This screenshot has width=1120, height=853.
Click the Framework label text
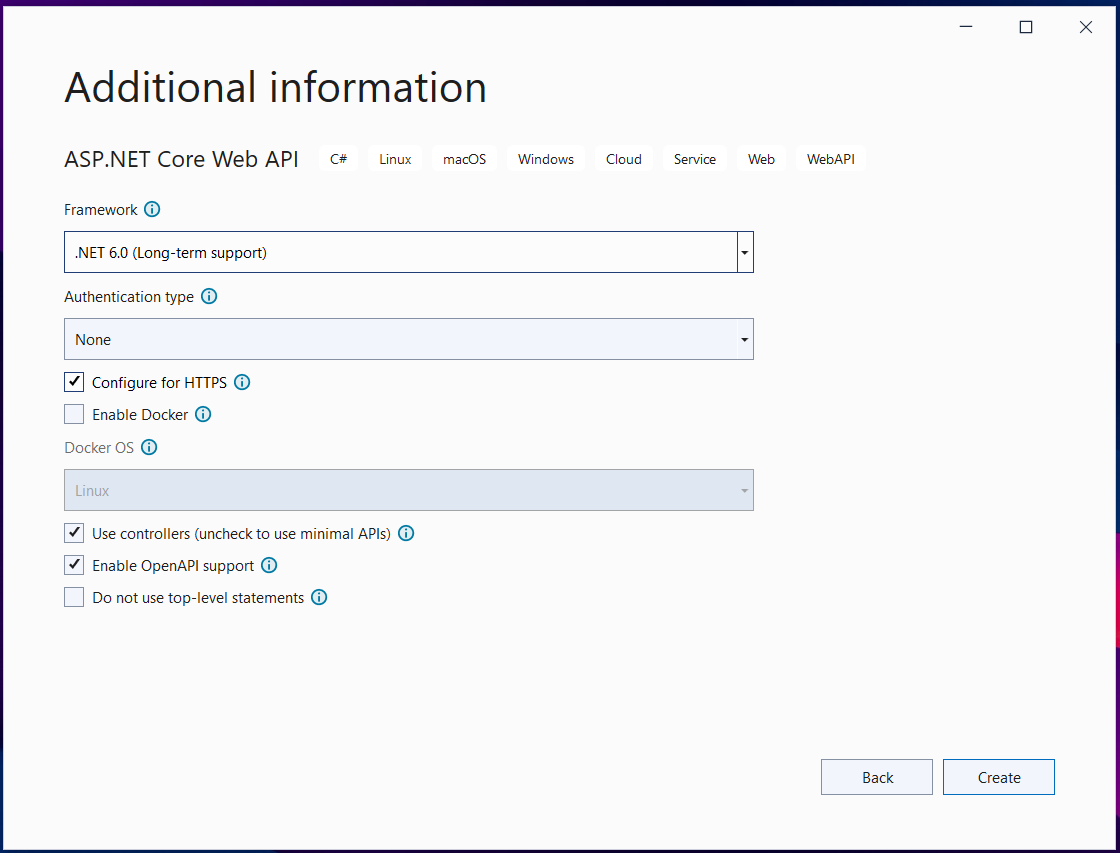pos(101,209)
